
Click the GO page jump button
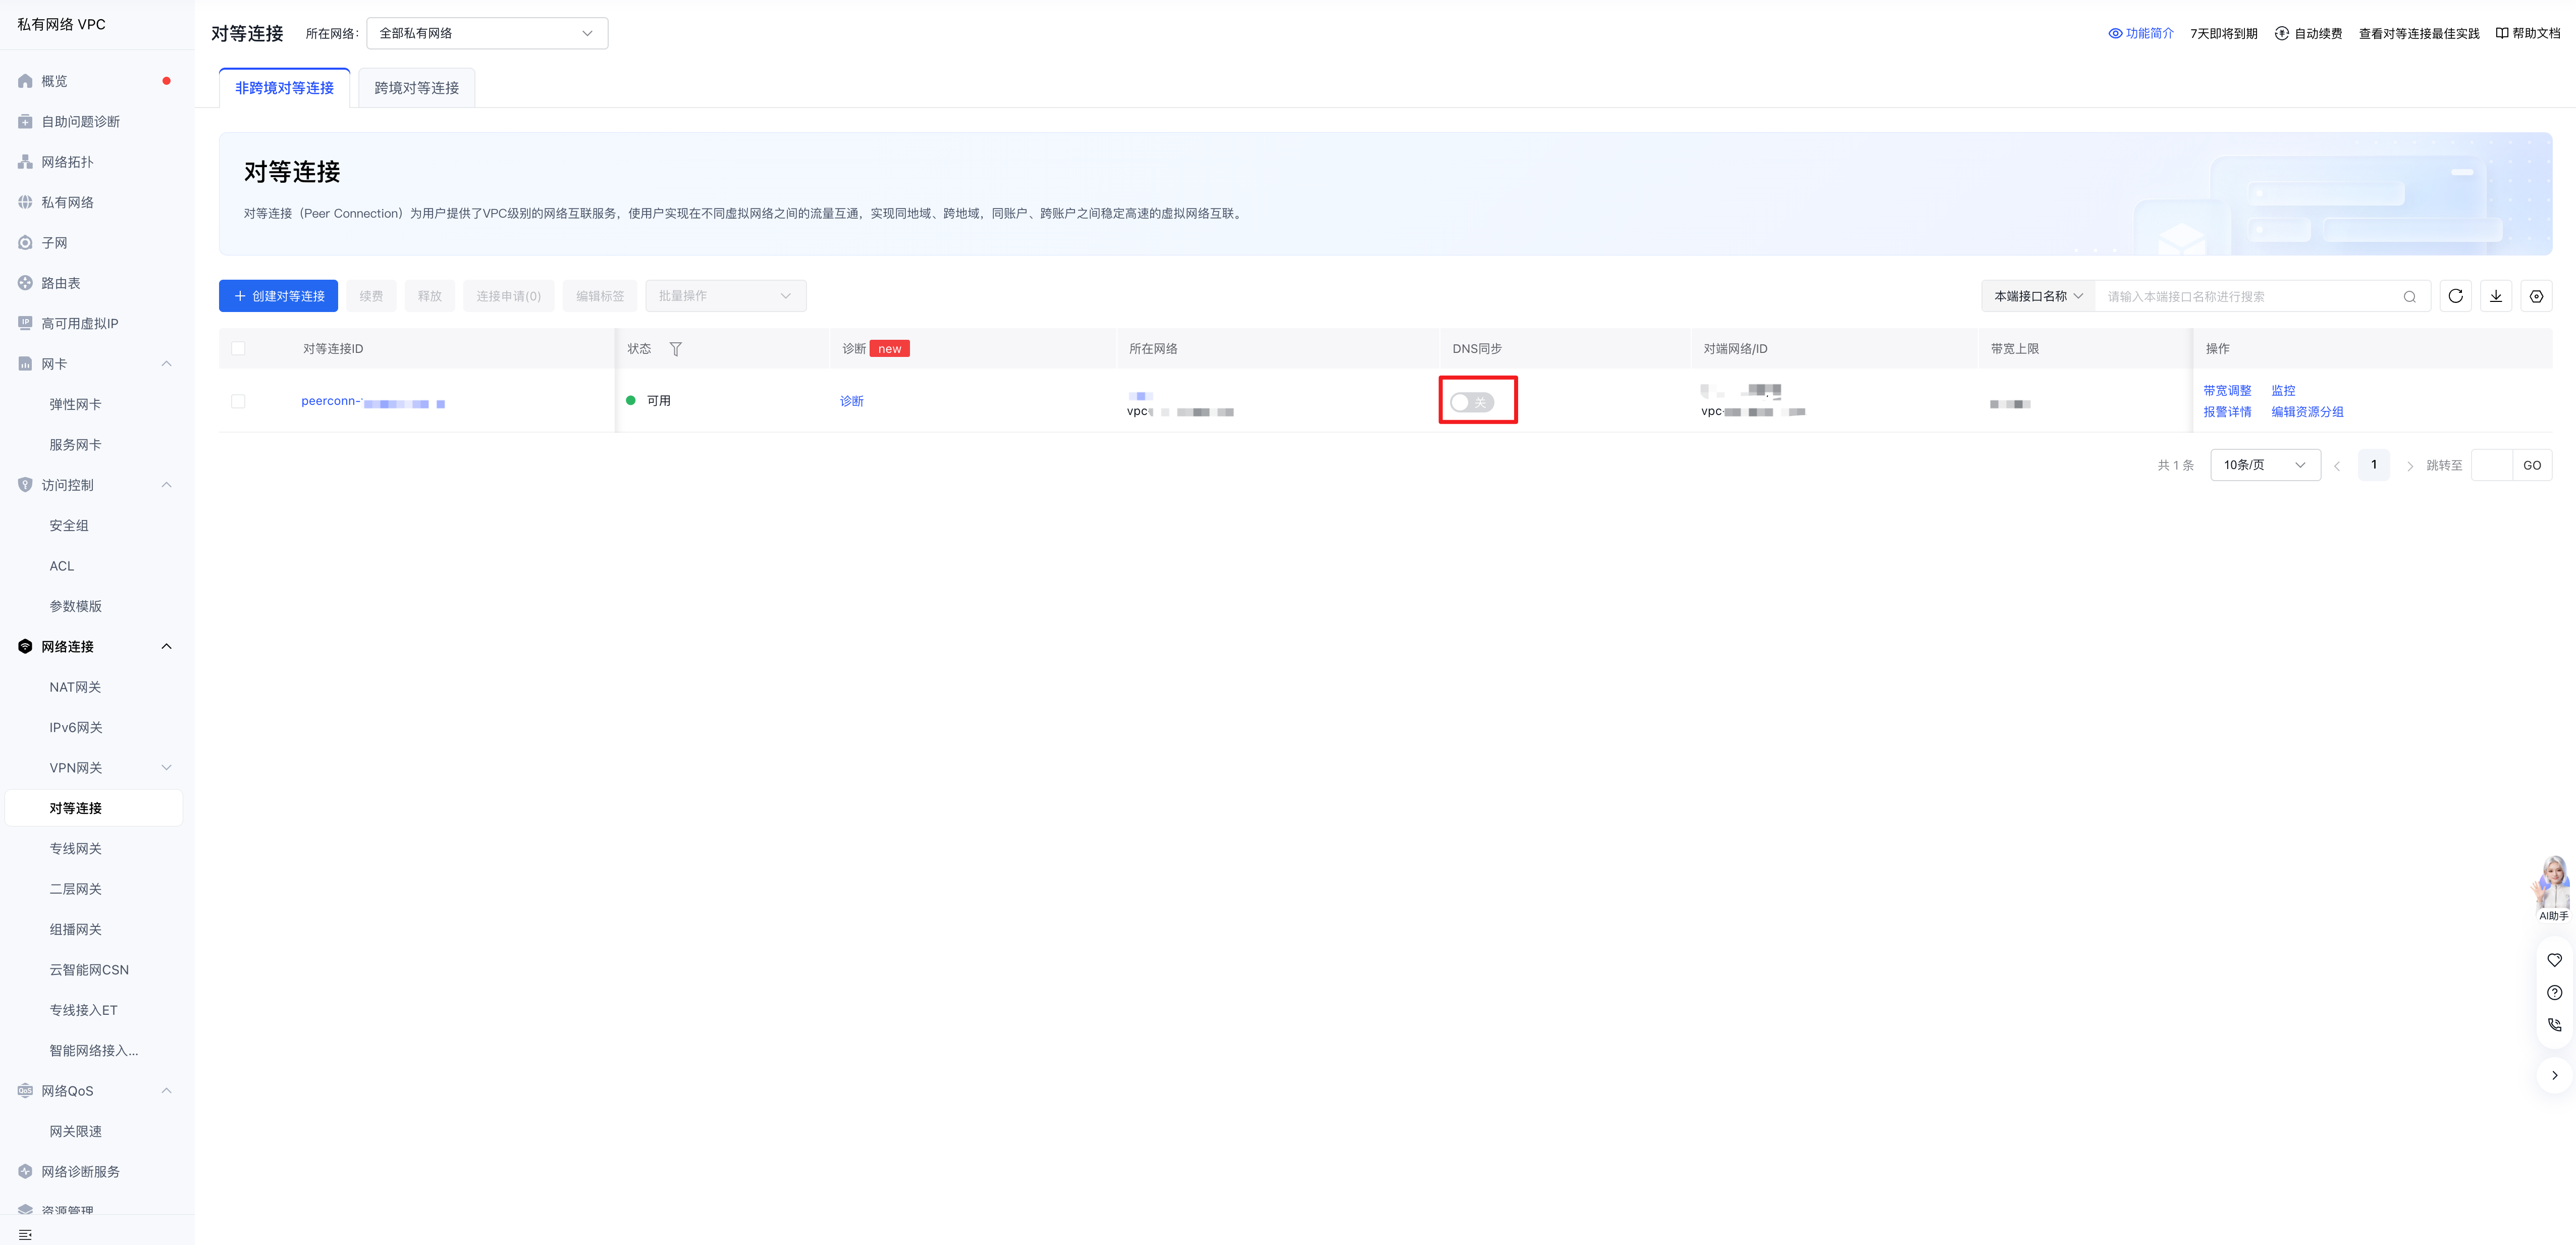pos(2532,465)
